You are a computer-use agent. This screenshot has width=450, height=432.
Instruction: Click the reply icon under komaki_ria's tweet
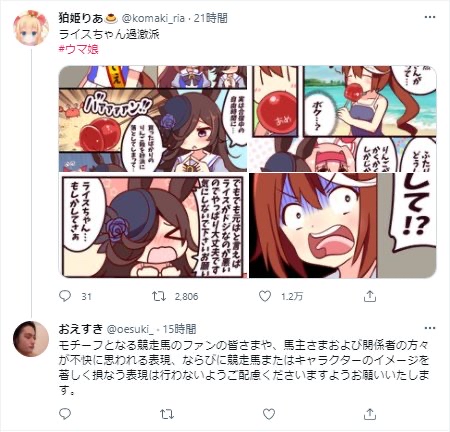[65, 296]
